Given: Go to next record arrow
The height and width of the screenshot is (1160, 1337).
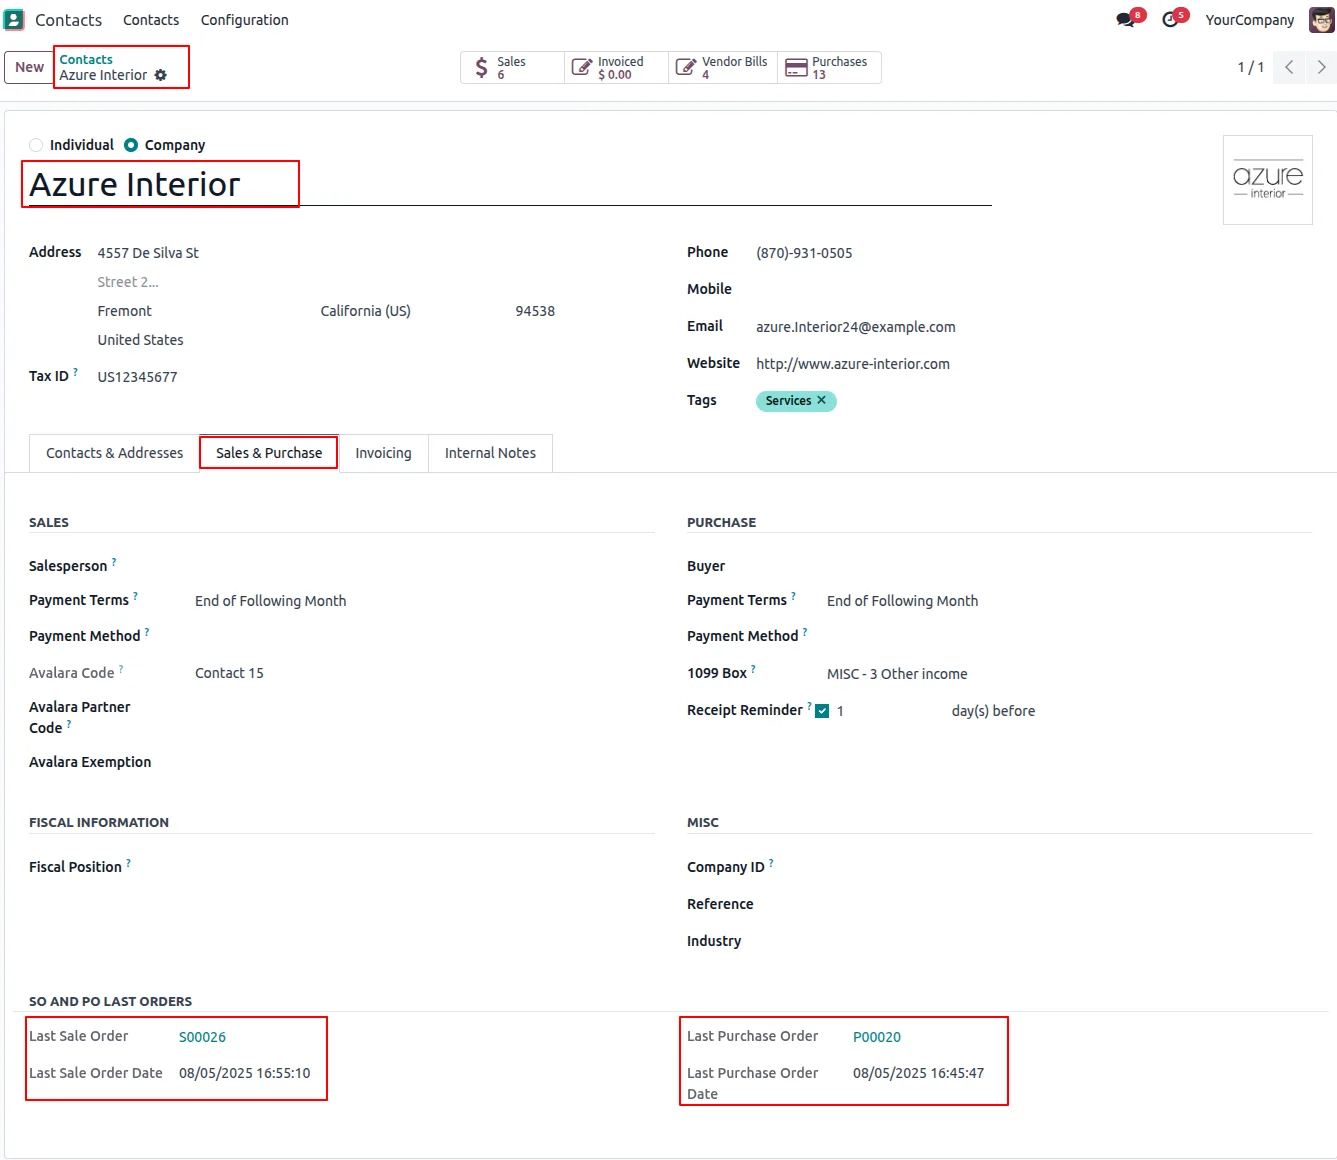Looking at the screenshot, I should (x=1321, y=67).
